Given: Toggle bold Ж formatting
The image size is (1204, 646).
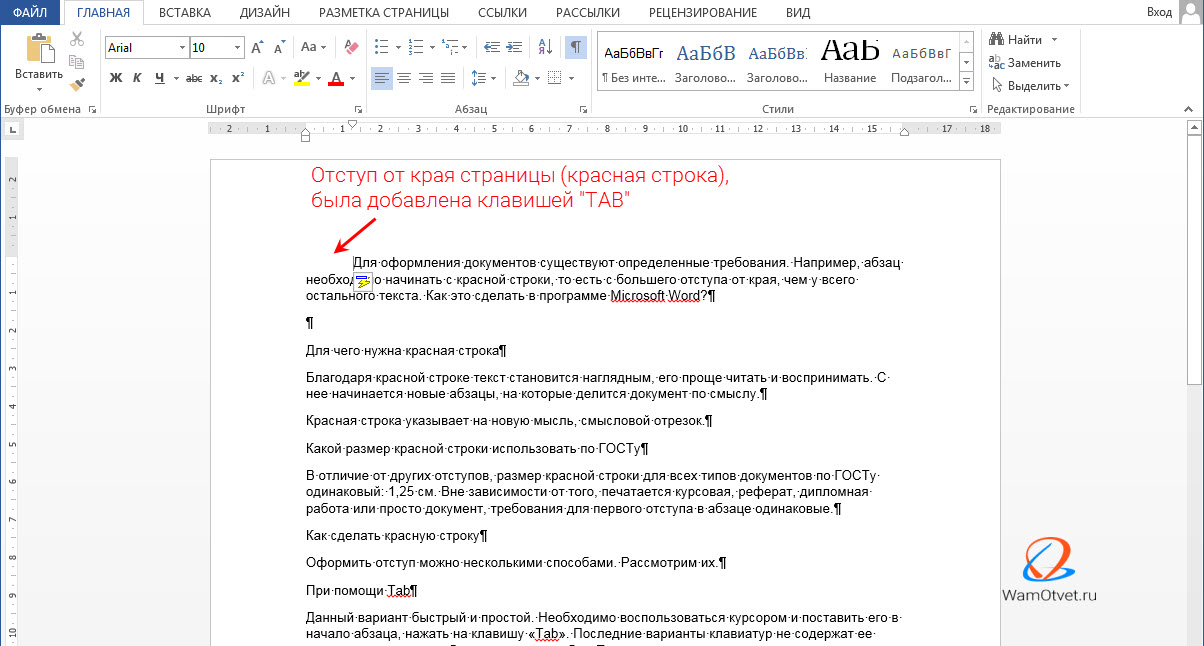Looking at the screenshot, I should pos(116,78).
